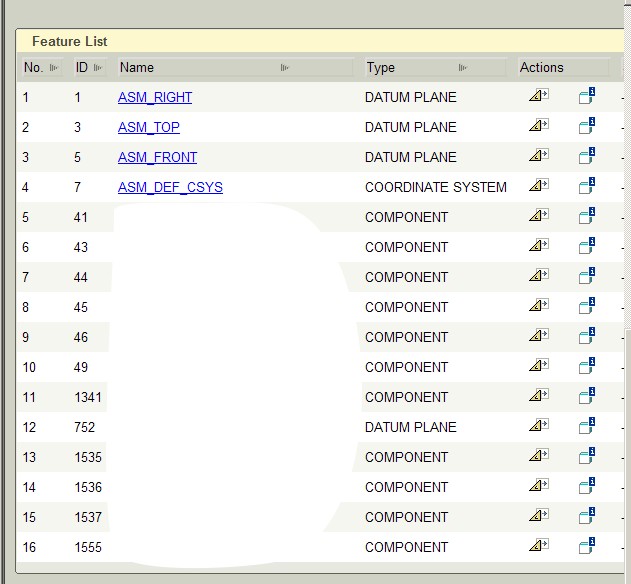Select row number 16 cell
The image size is (631, 584).
pyautogui.click(x=29, y=547)
